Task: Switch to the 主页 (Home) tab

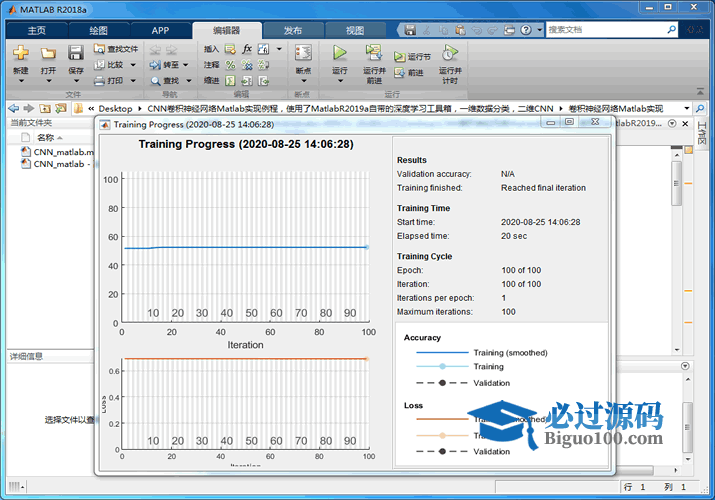Action: pyautogui.click(x=36, y=31)
